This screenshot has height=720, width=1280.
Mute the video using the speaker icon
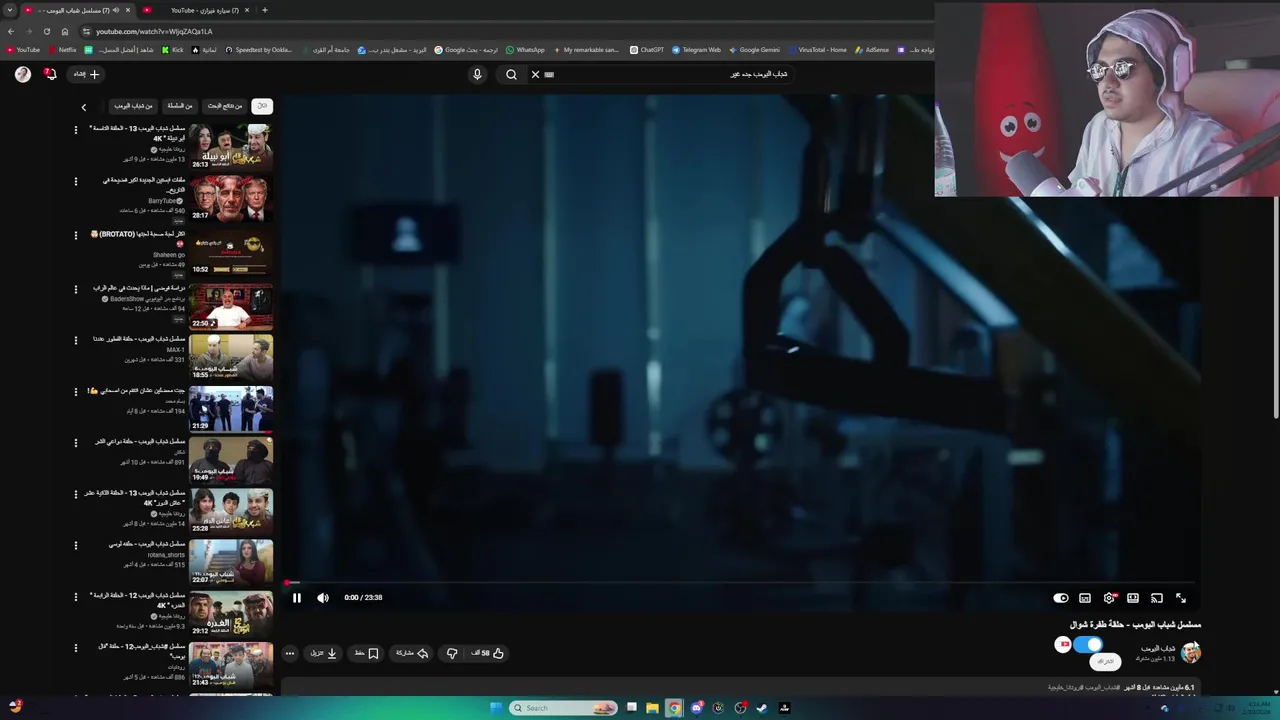(x=323, y=598)
